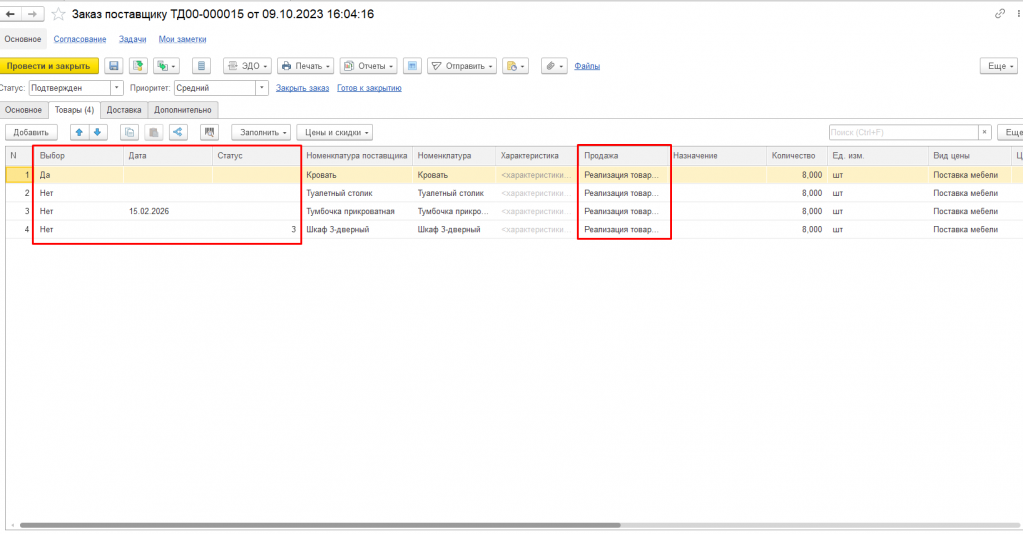1023x534 pixels.
Task: Click the copy rows icon
Action: pyautogui.click(x=129, y=132)
